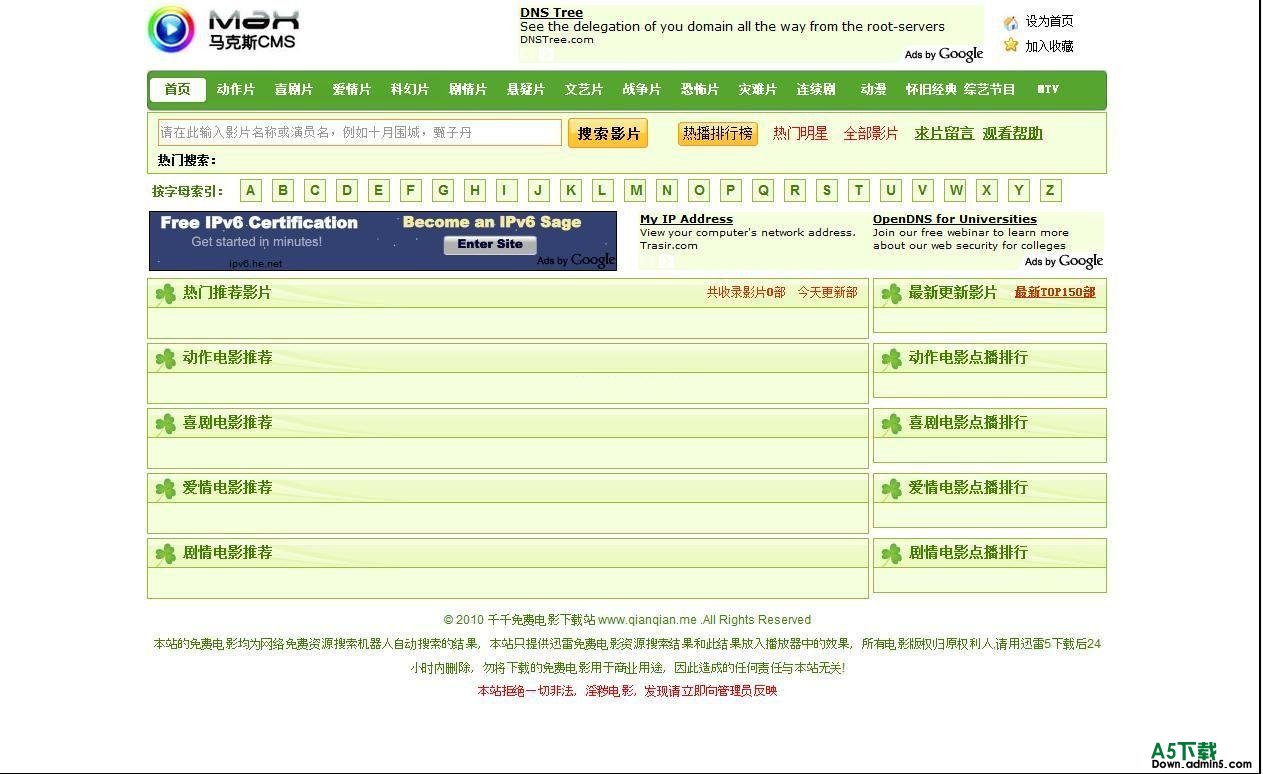Open the 恐怖片 category
This screenshot has height=774, width=1263.
click(700, 90)
